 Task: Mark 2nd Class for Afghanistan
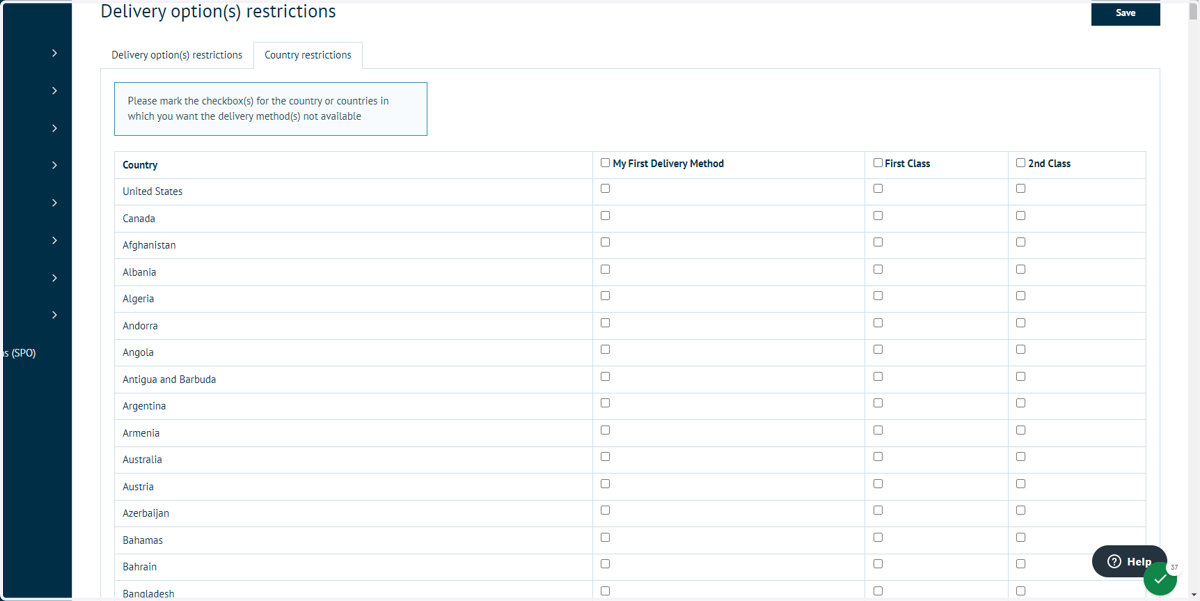pyautogui.click(x=1021, y=242)
